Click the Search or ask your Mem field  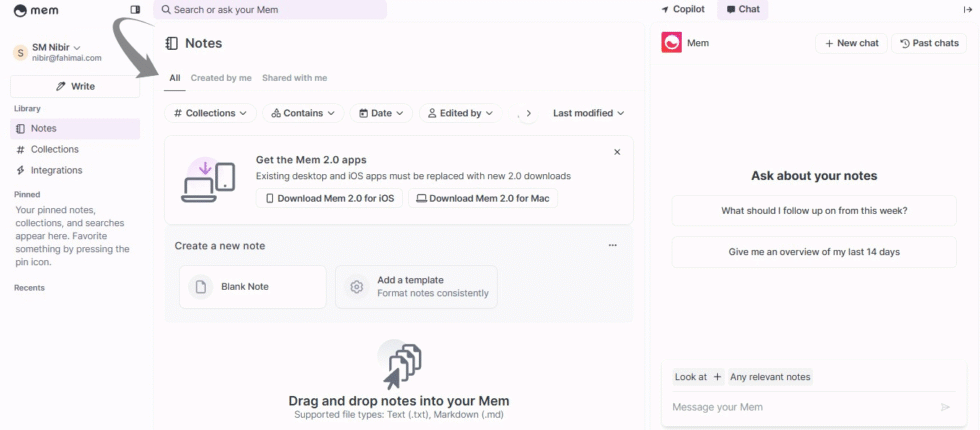point(270,10)
